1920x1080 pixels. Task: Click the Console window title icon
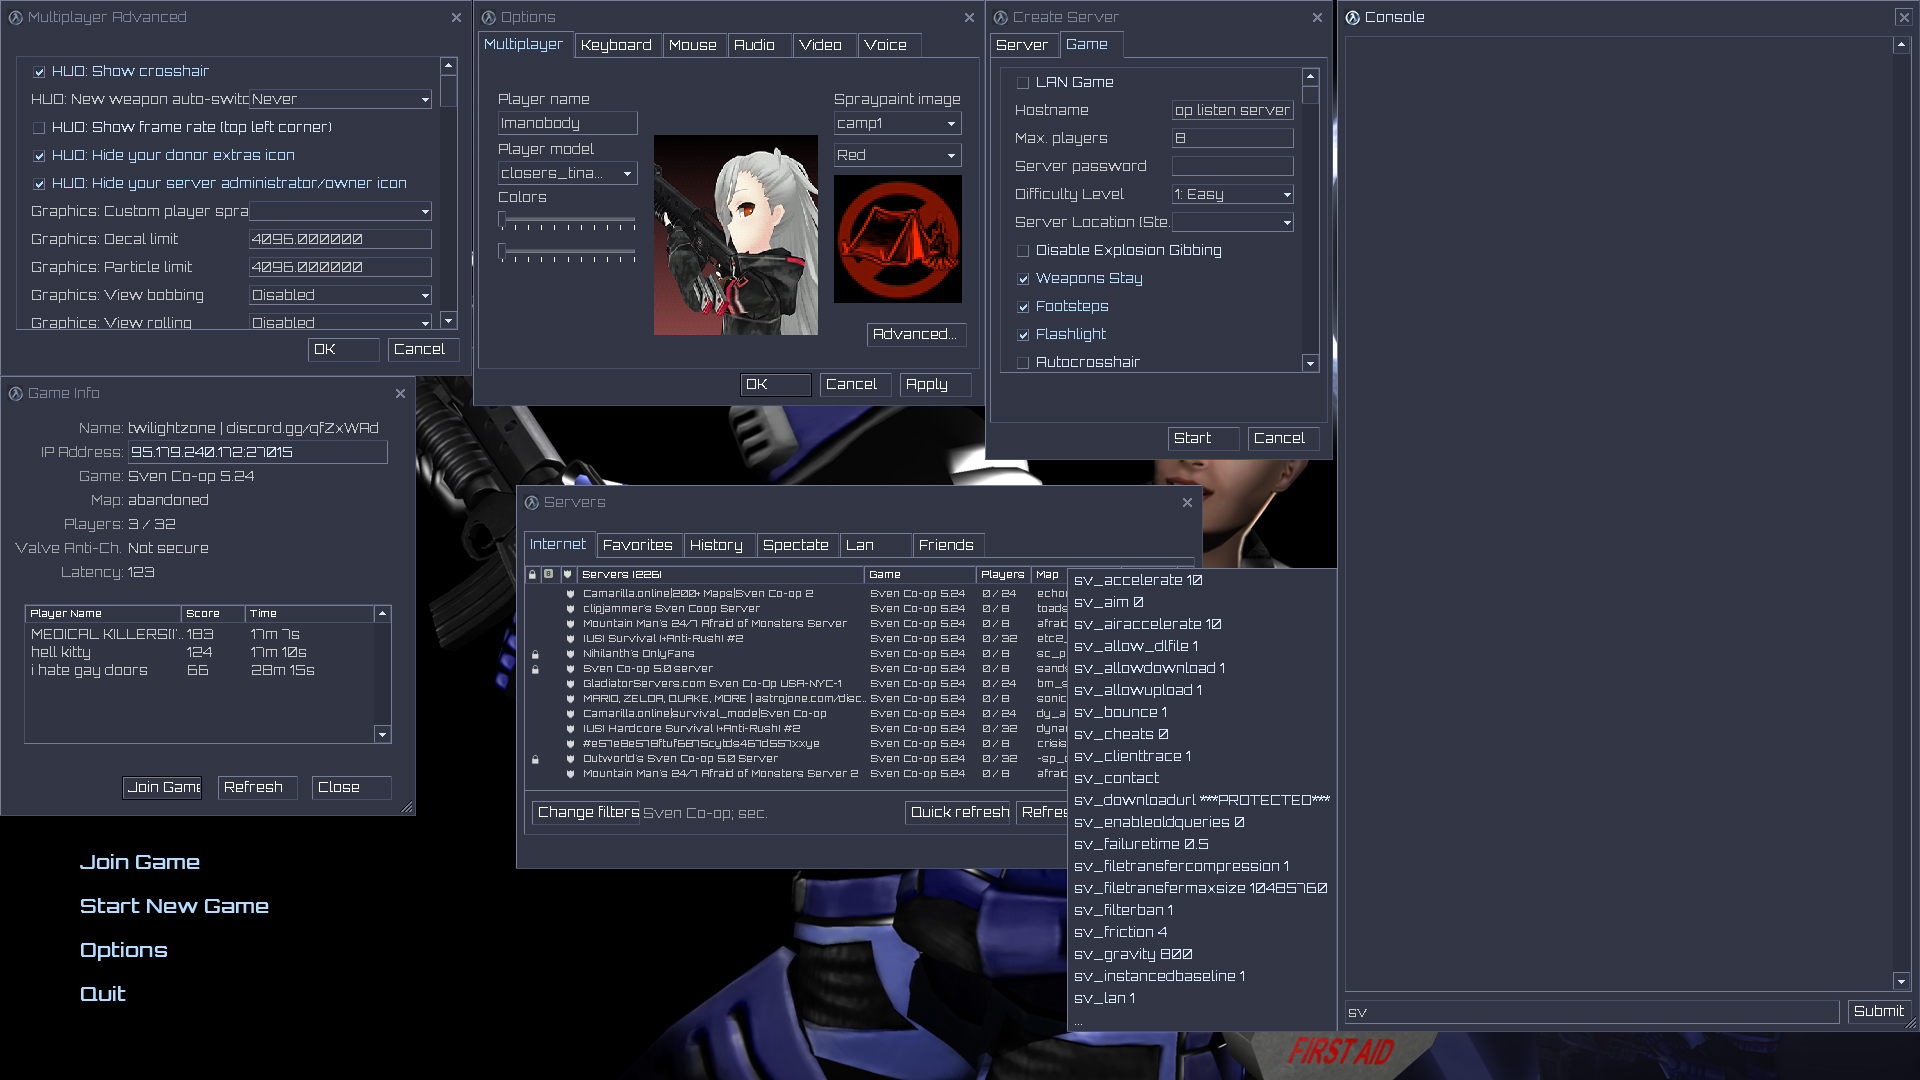click(1353, 18)
